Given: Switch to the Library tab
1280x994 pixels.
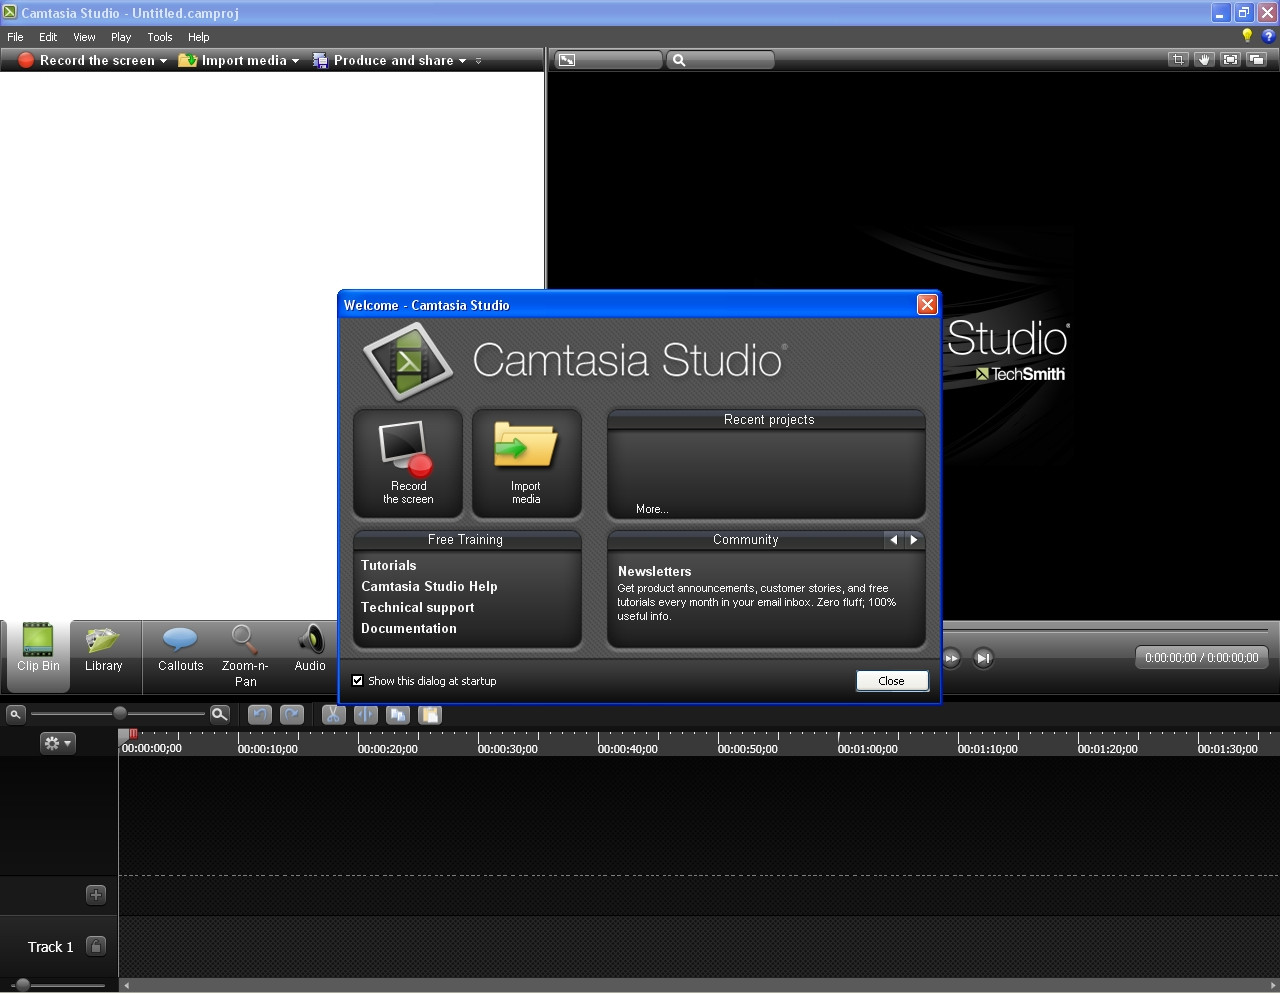Looking at the screenshot, I should (103, 650).
